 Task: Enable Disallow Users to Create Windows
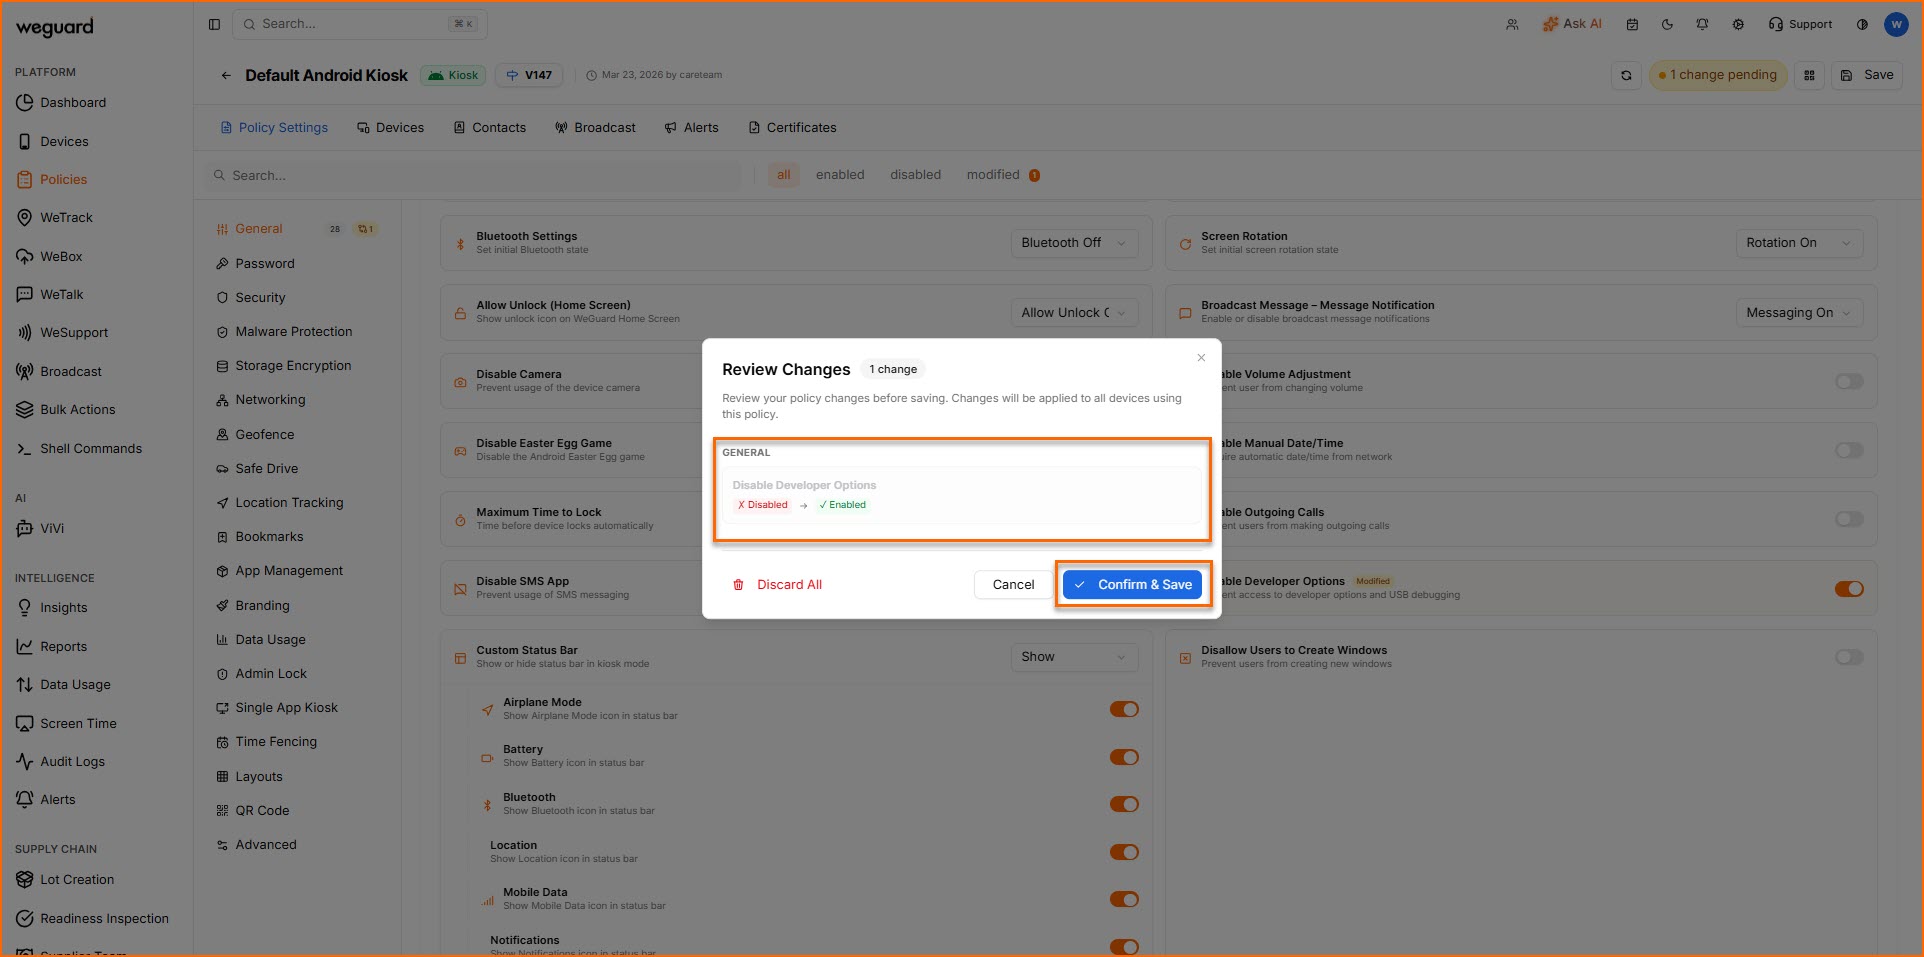pos(1848,657)
